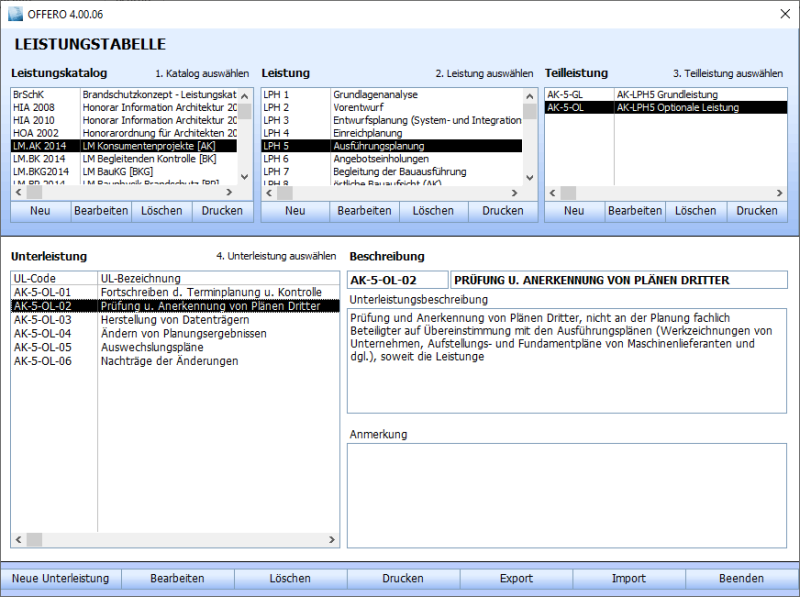Click right arrow of Unterleistung horizontal scrollbar
The image size is (800, 597).
(x=332, y=539)
